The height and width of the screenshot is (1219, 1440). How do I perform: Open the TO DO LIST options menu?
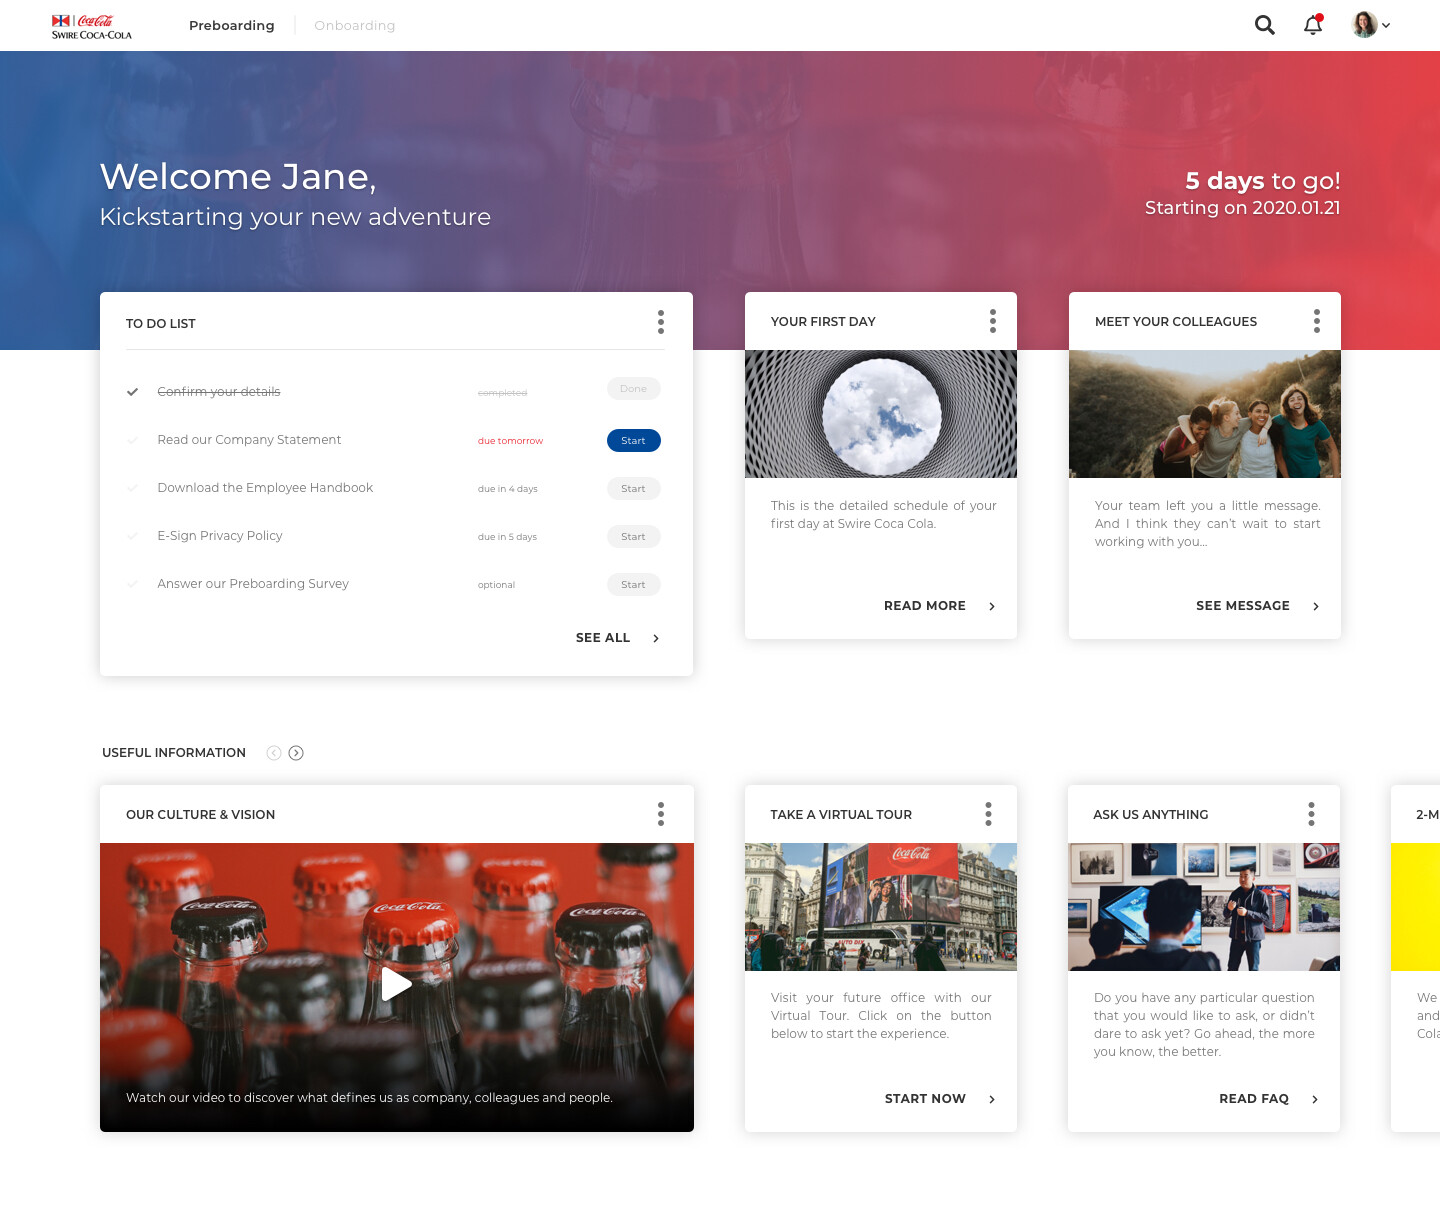661,322
